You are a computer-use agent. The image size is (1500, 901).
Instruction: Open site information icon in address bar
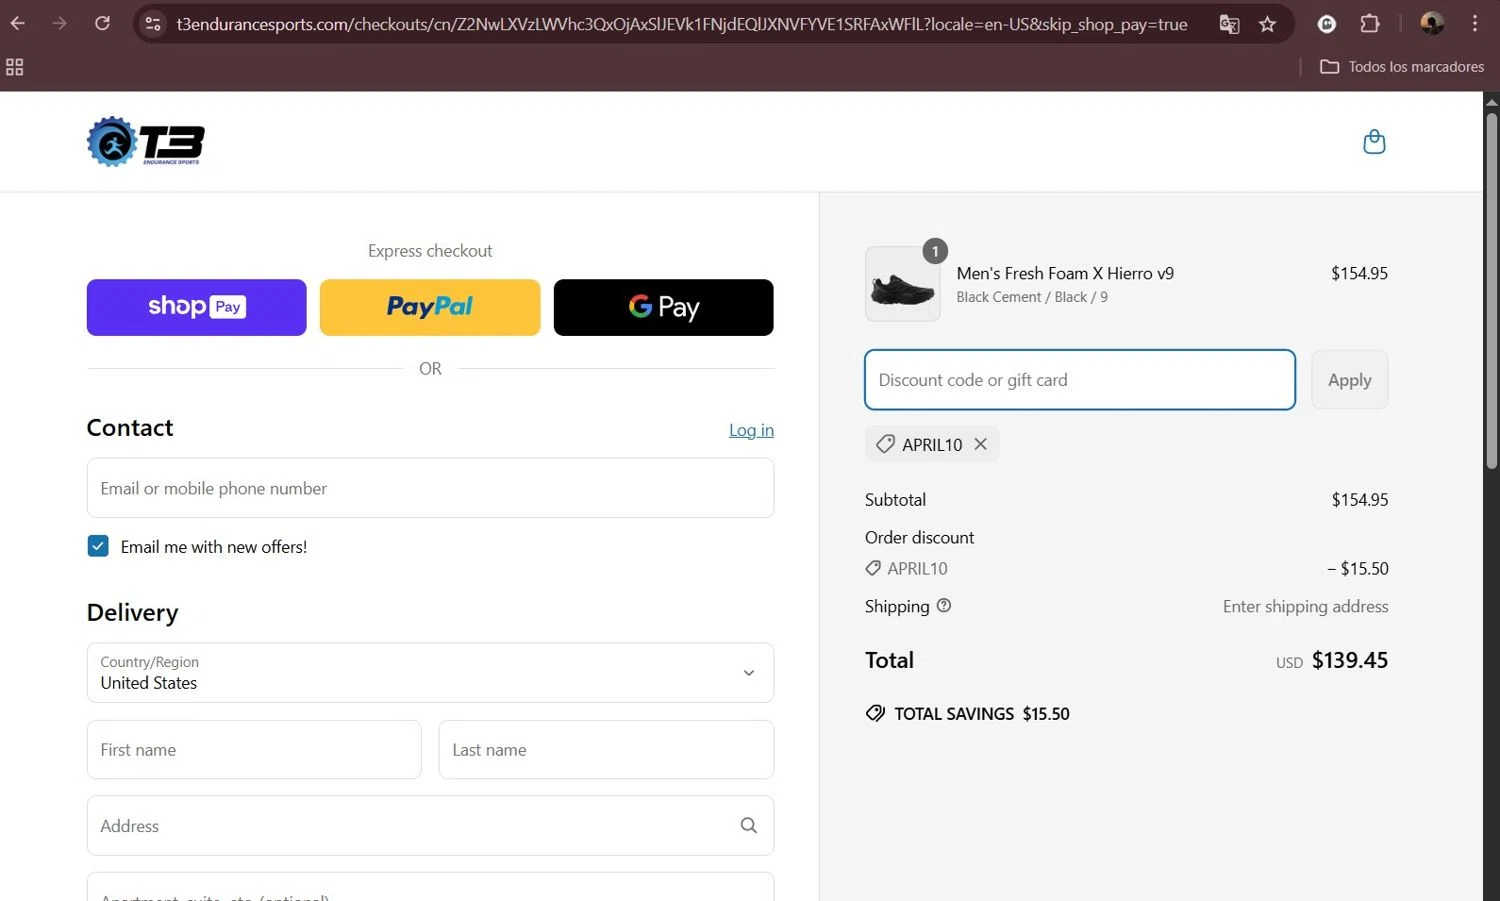[x=153, y=24]
